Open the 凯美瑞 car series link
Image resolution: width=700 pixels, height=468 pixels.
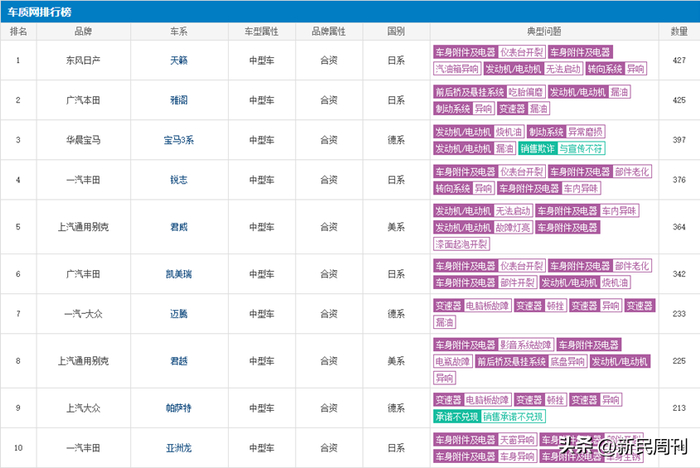(179, 274)
